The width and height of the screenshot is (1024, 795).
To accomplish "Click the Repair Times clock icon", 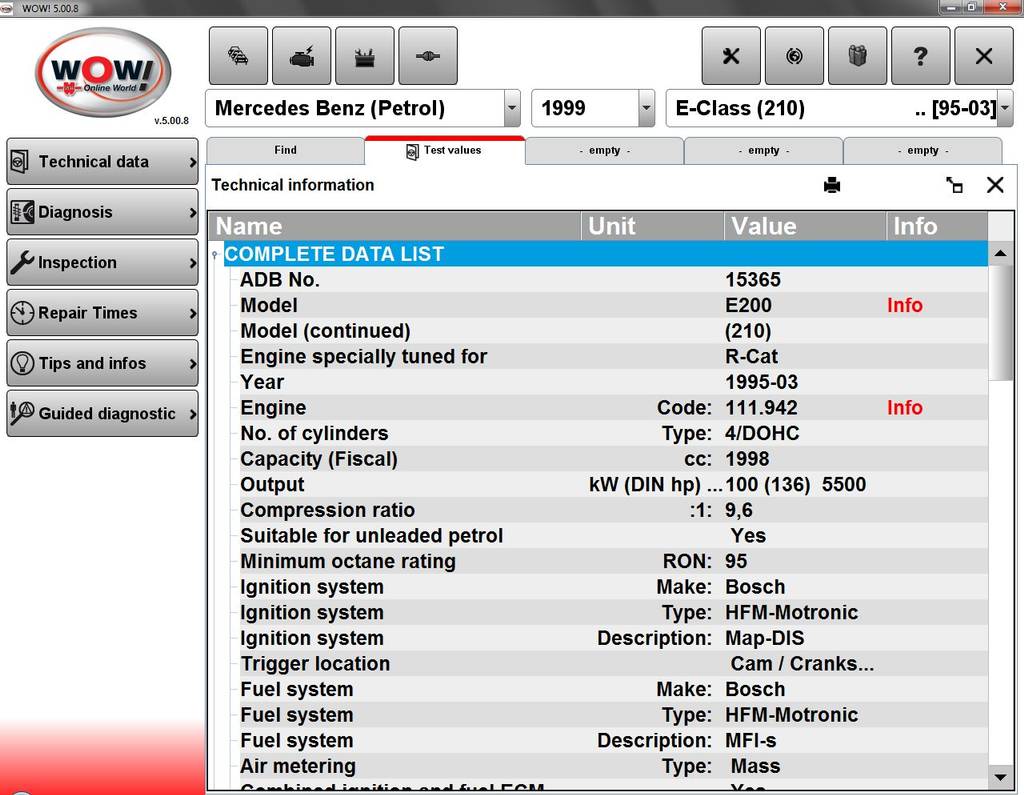I will pos(22,312).
